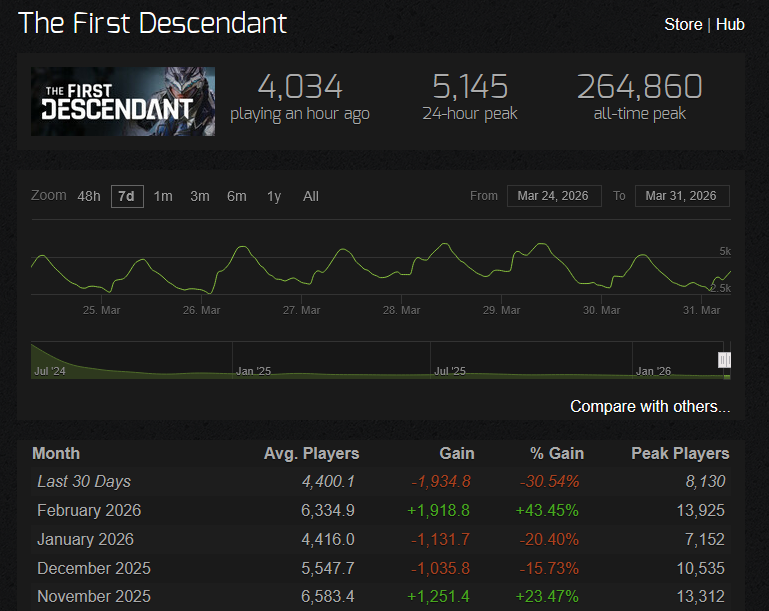Click the 264,860 all-time peak stat

pos(640,98)
